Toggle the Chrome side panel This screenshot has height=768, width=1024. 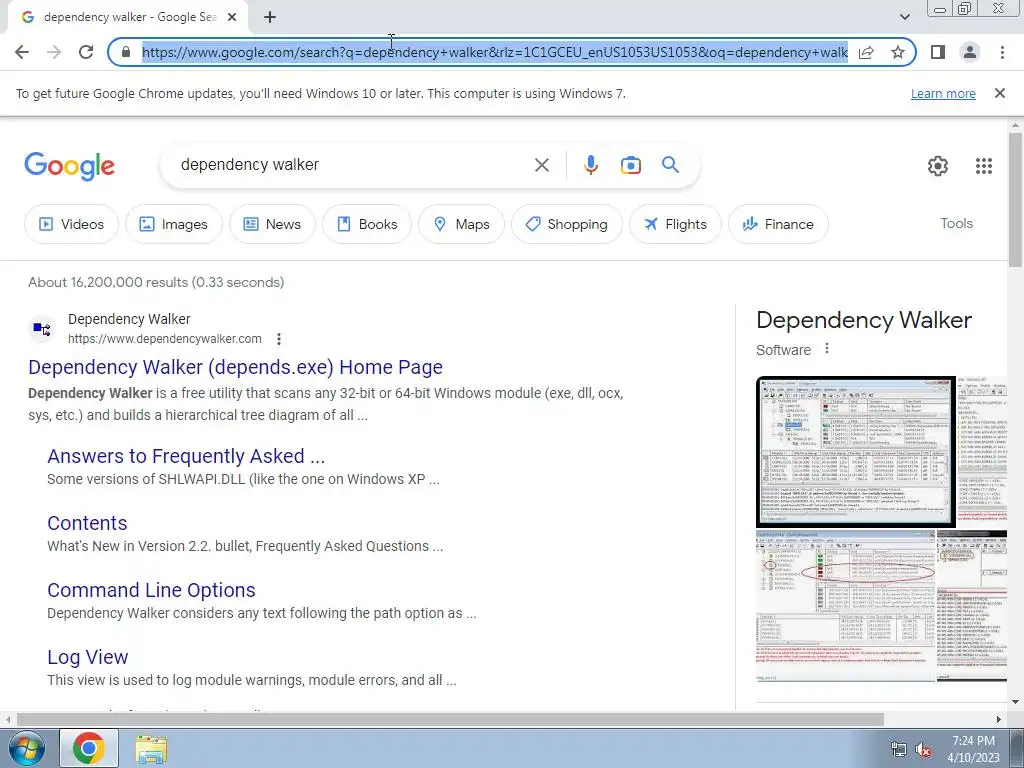pos(938,52)
